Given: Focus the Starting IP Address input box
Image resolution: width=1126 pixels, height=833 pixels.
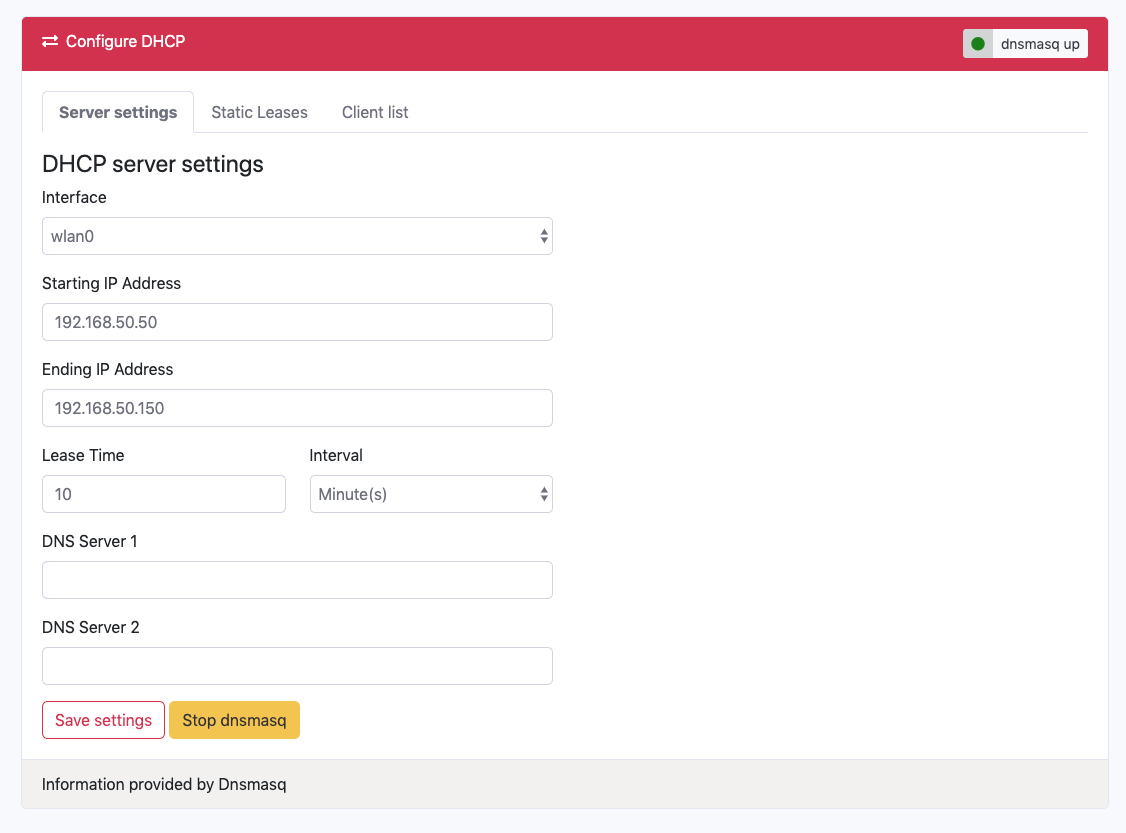Looking at the screenshot, I should point(297,322).
